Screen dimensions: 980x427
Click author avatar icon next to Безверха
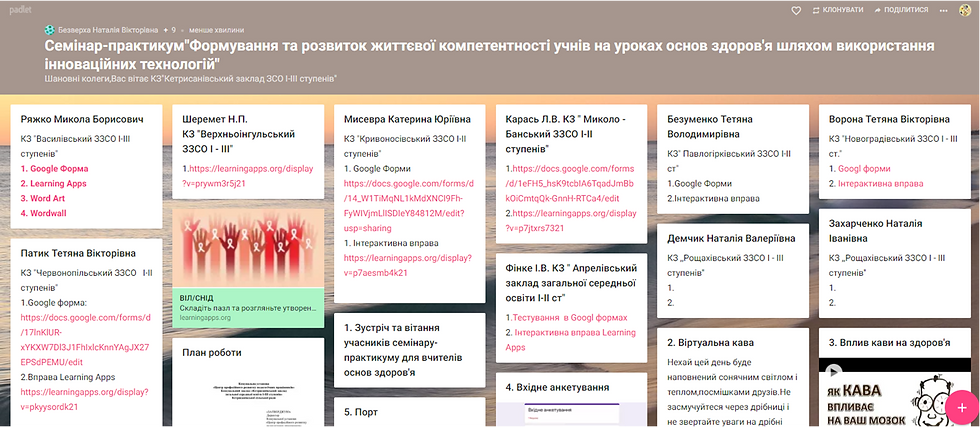pyautogui.click(x=50, y=29)
